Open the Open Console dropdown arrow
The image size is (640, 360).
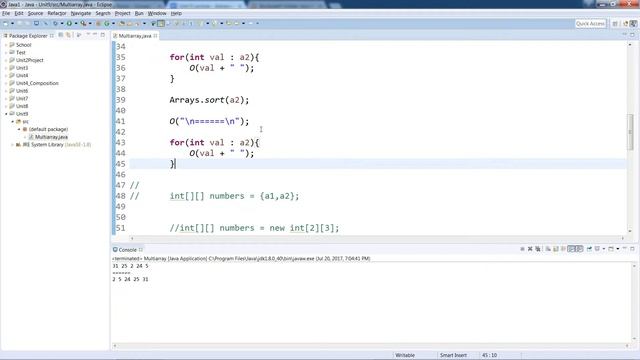click(x=618, y=249)
